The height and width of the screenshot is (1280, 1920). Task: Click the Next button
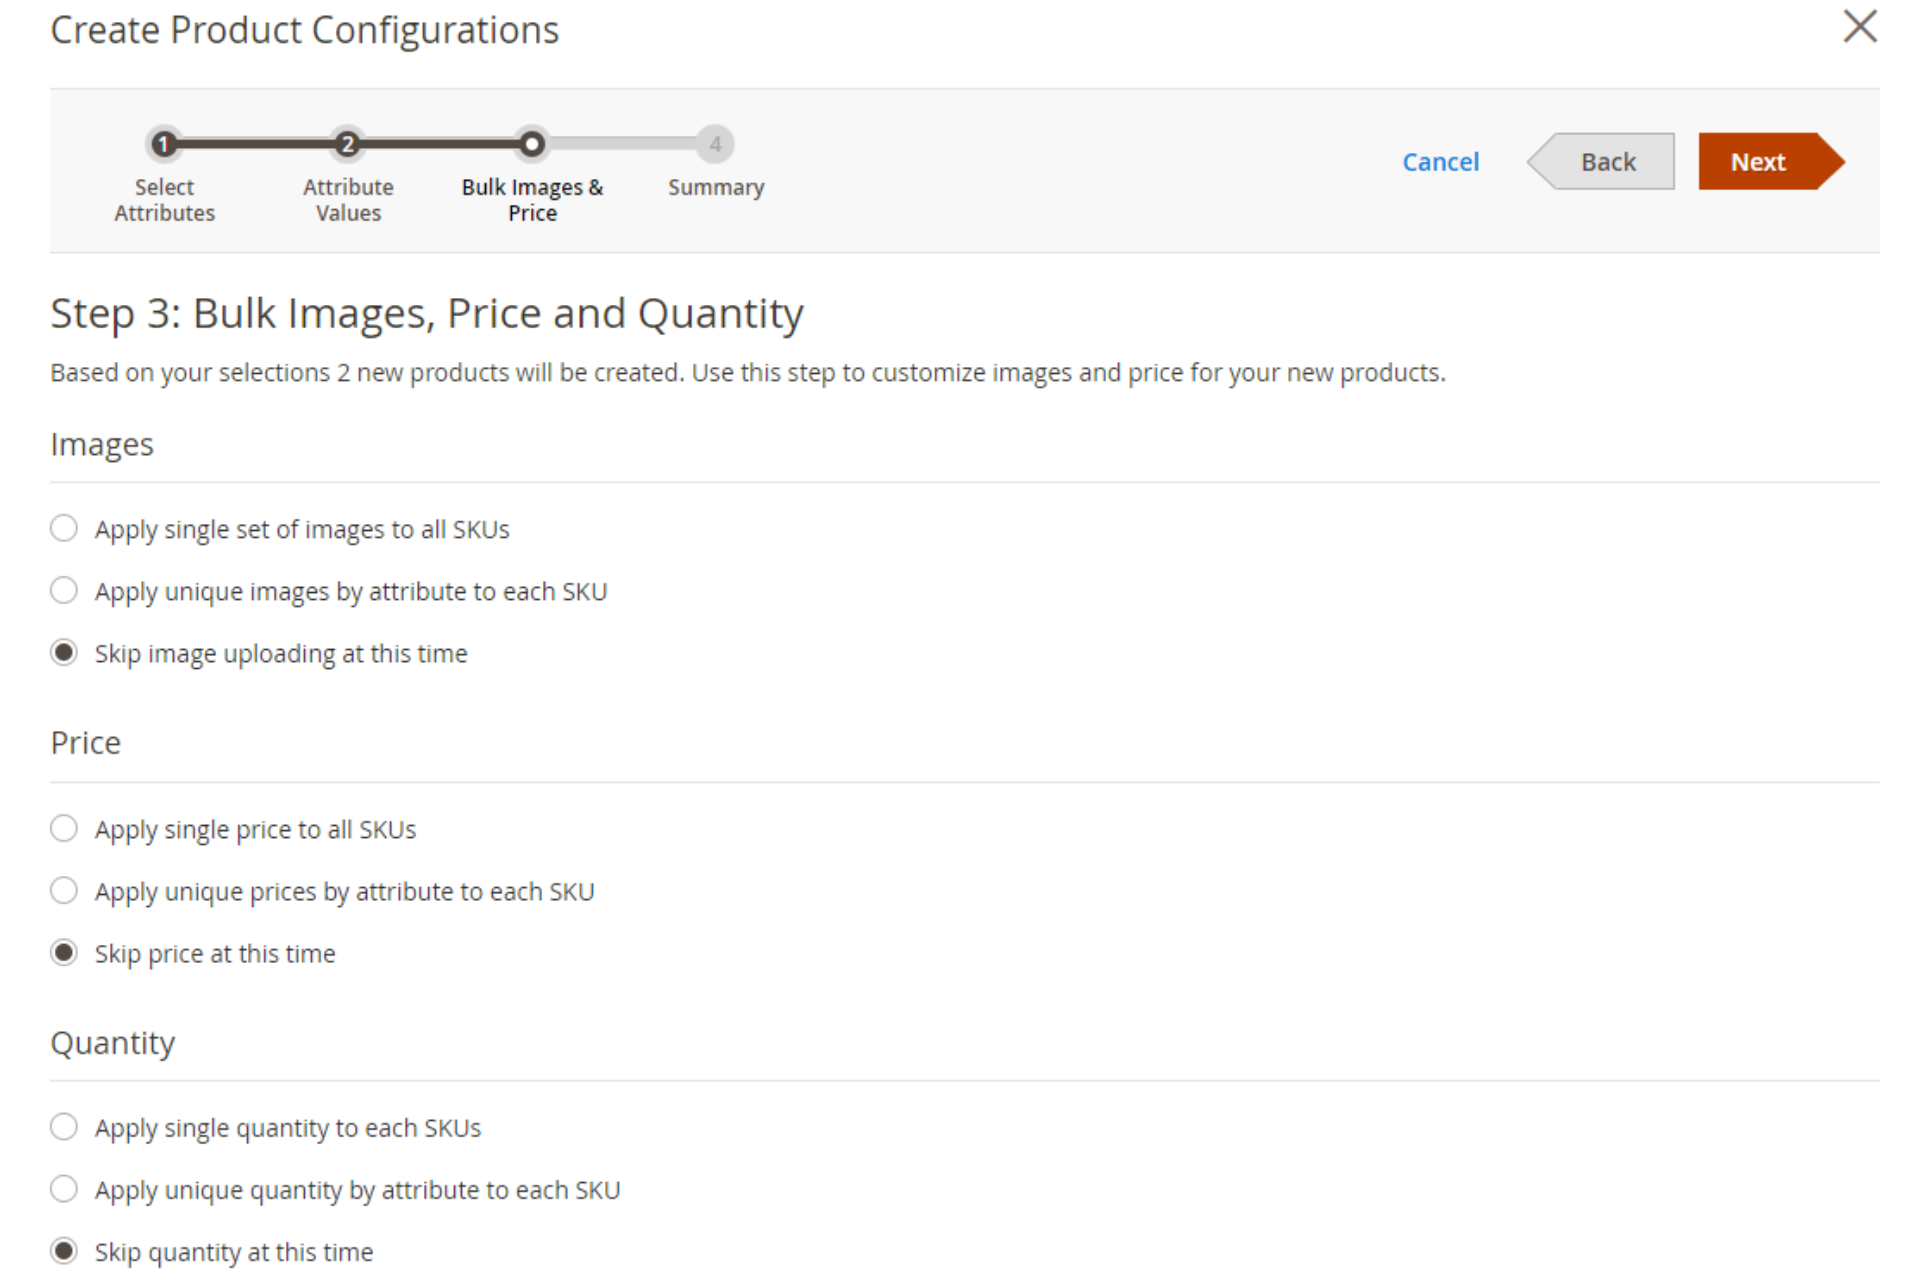(x=1759, y=161)
